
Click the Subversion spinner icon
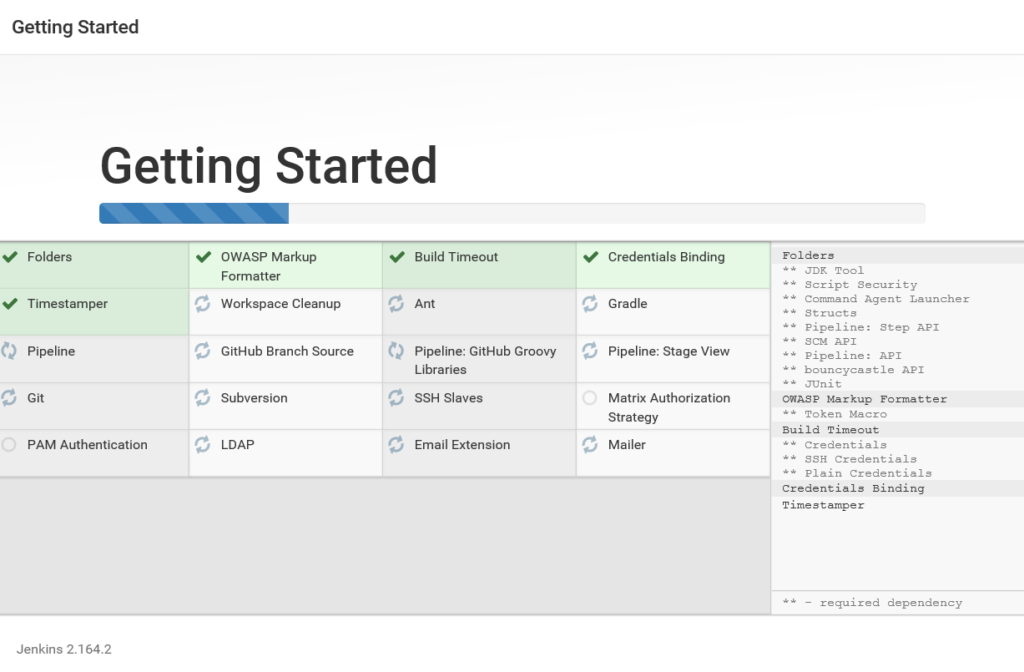pyautogui.click(x=202, y=398)
